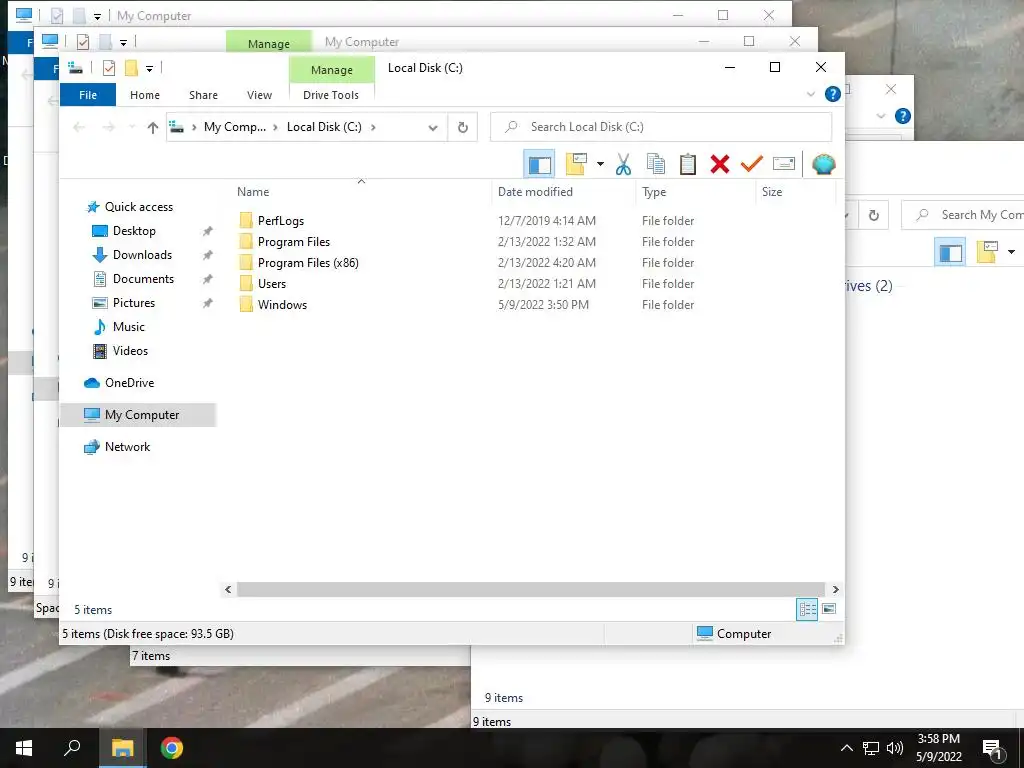Open taskbar search magnifier

[72, 748]
